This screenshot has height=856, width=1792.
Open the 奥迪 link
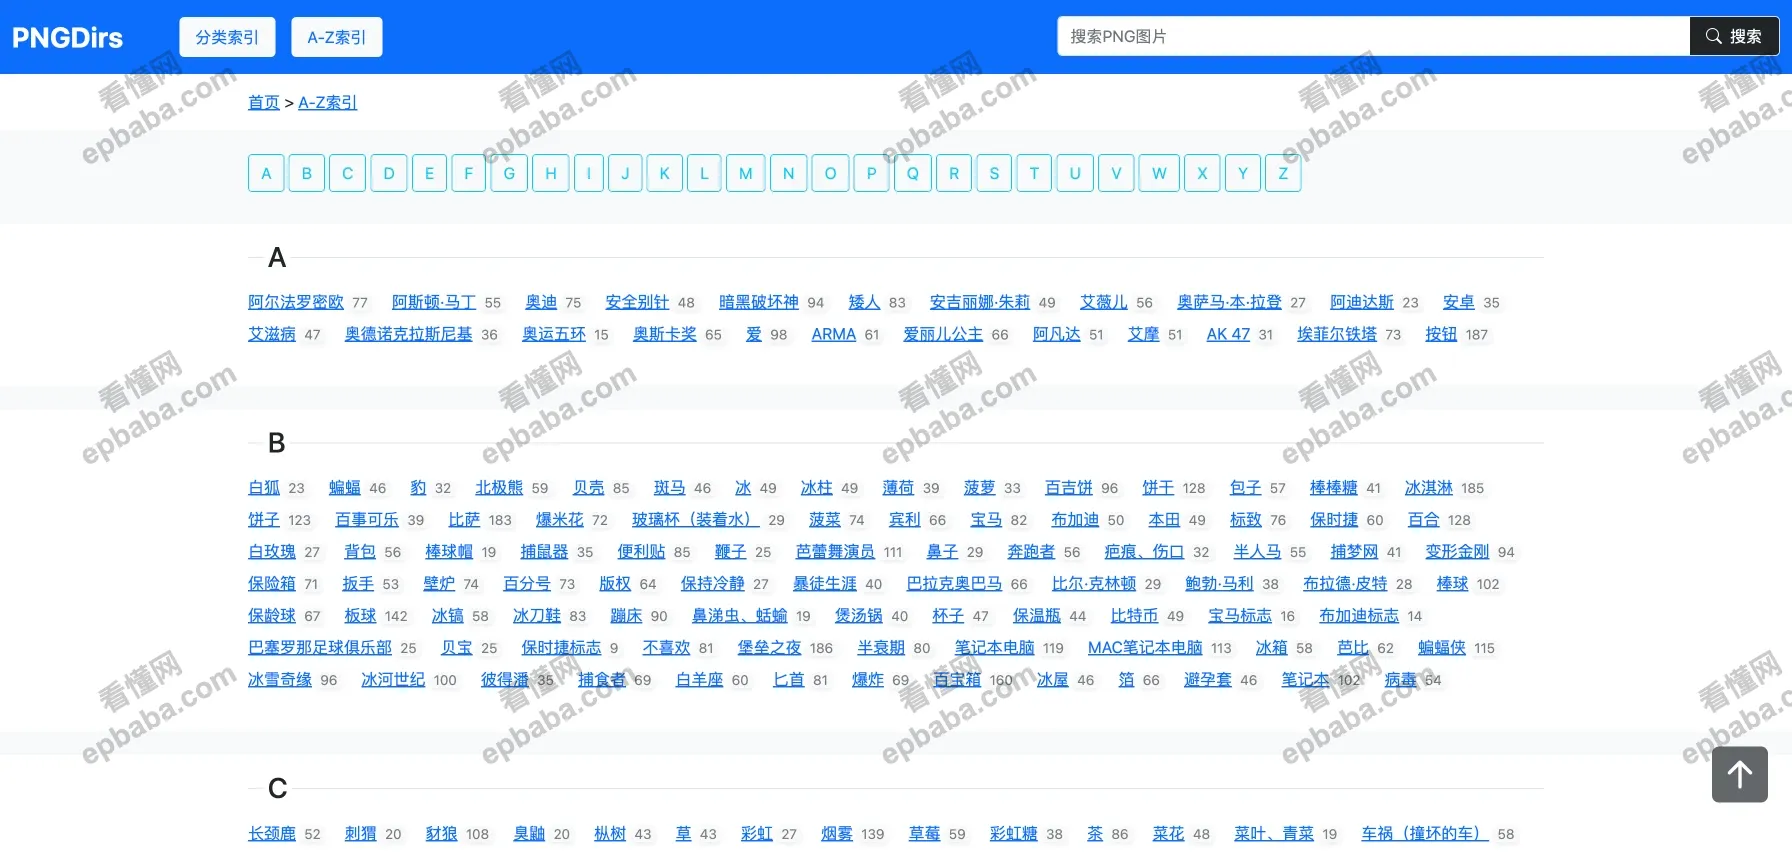coord(541,302)
